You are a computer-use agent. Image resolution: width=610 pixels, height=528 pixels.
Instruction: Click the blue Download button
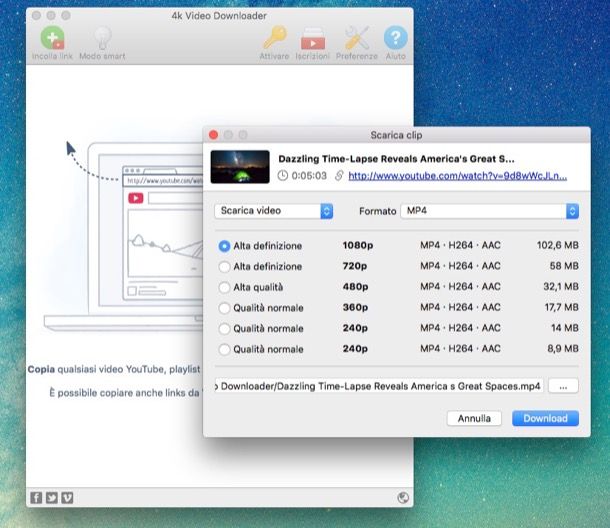click(545, 418)
